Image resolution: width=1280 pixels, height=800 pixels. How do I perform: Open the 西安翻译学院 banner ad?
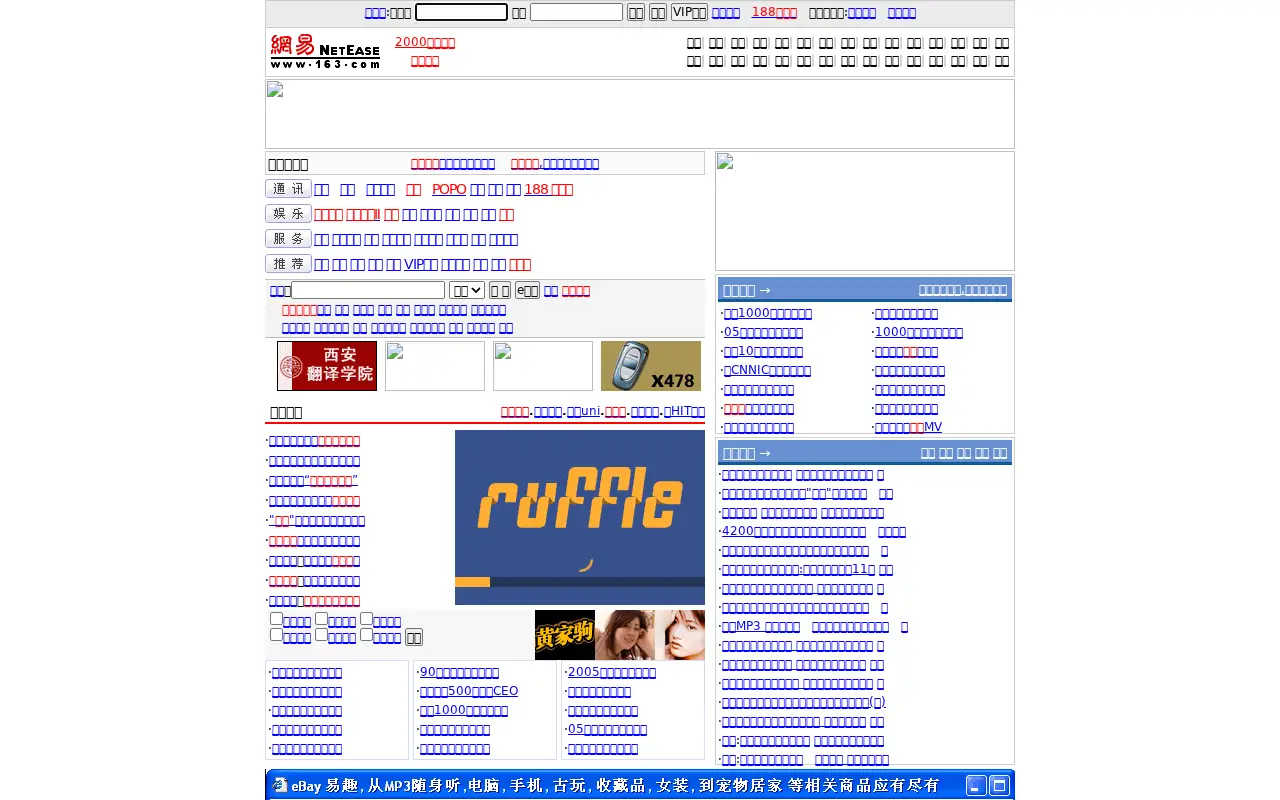(x=327, y=366)
